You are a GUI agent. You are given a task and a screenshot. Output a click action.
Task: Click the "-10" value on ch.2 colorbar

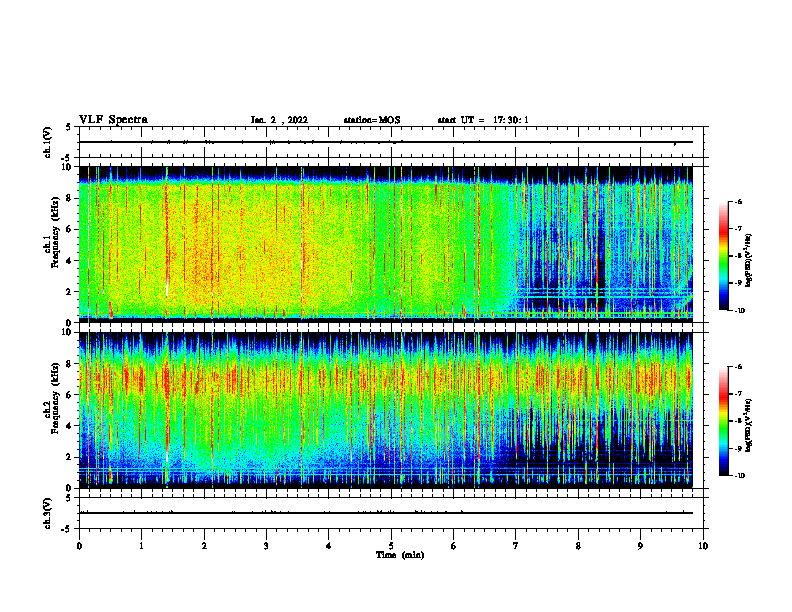click(739, 475)
